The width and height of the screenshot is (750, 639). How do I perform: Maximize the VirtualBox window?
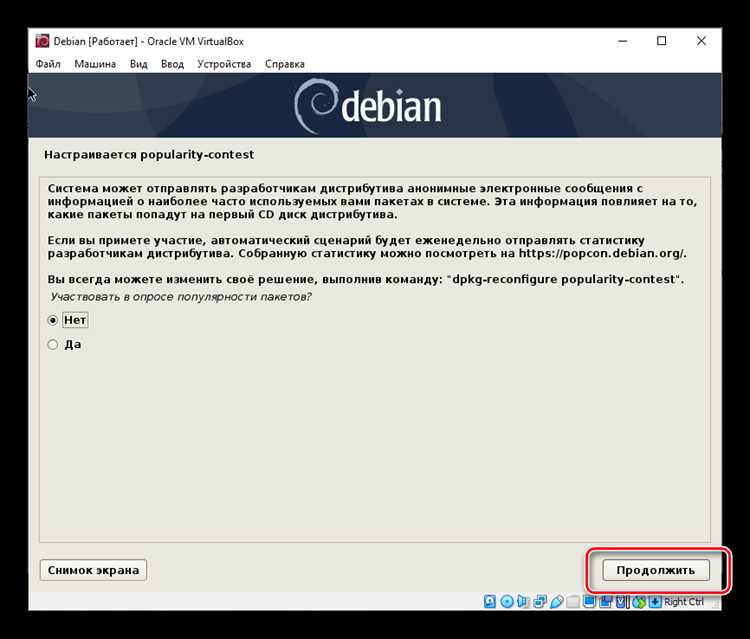pyautogui.click(x=662, y=41)
